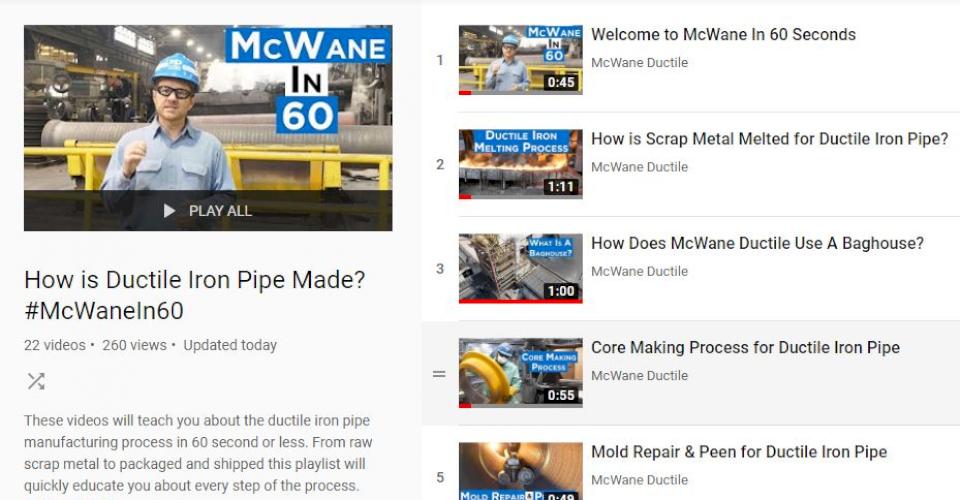Viewport: 960px width, 500px height.
Task: Grab the reorder handle on Core Making video
Action: (439, 373)
